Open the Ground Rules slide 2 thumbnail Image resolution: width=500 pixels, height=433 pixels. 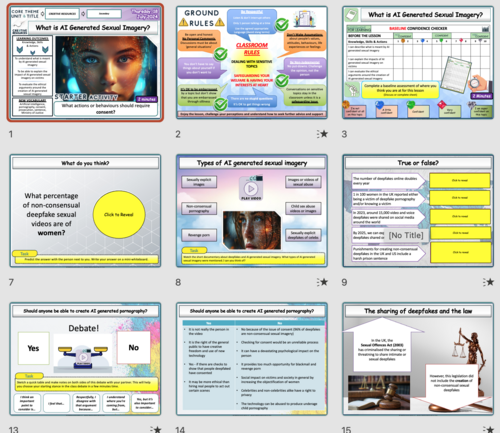click(x=252, y=63)
